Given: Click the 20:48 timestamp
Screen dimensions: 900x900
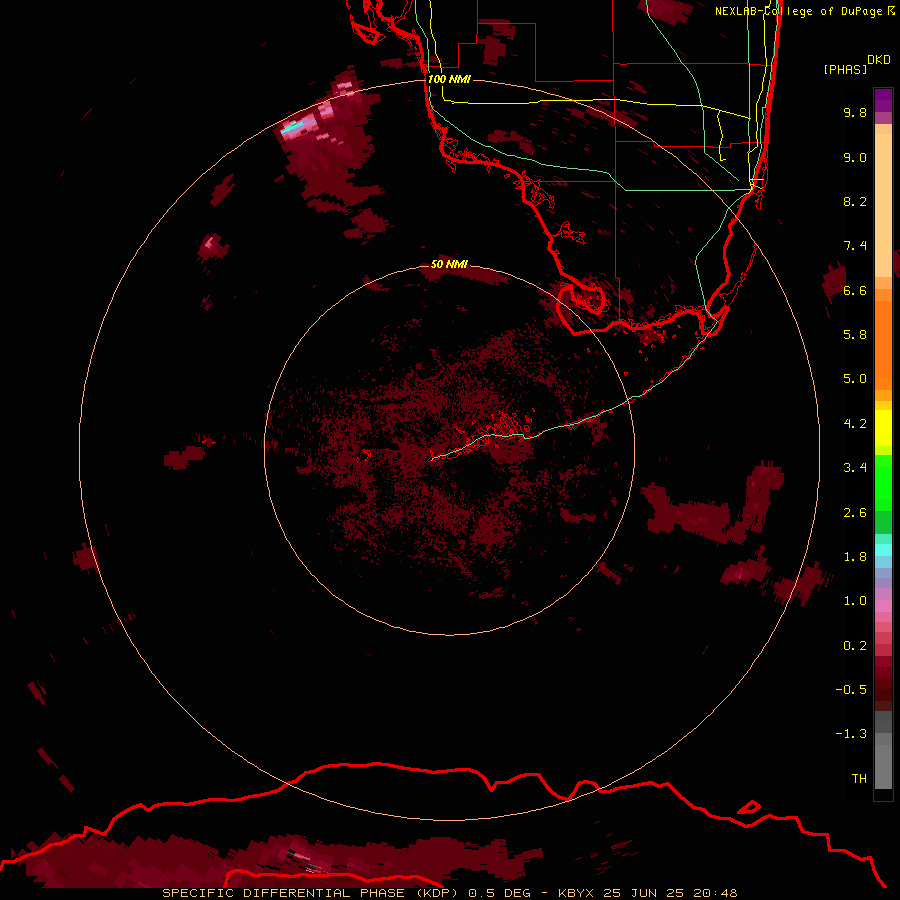Looking at the screenshot, I should pyautogui.click(x=716, y=893).
